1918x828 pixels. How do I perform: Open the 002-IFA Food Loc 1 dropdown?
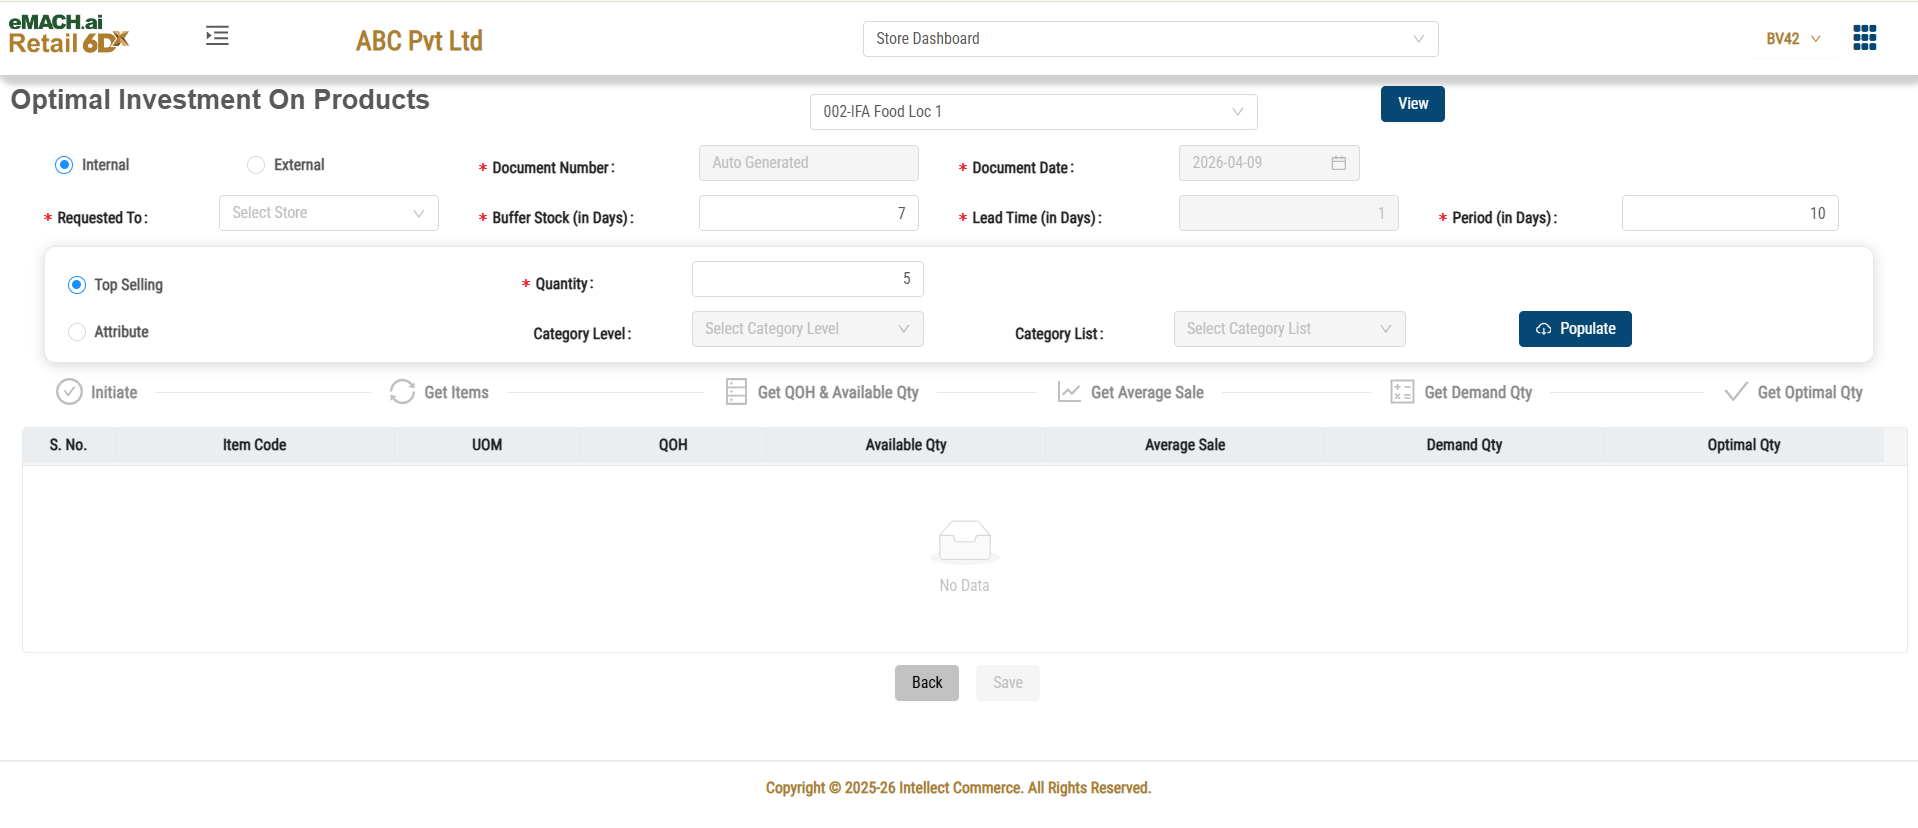pos(1033,112)
